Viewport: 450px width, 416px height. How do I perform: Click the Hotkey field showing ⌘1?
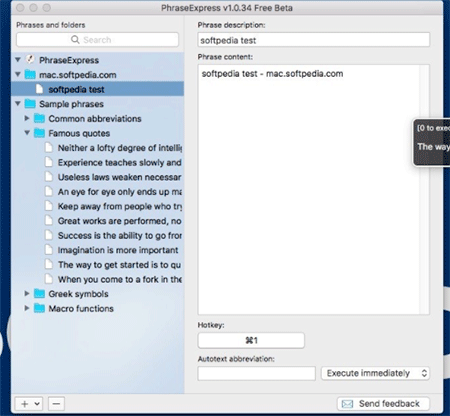(x=251, y=340)
